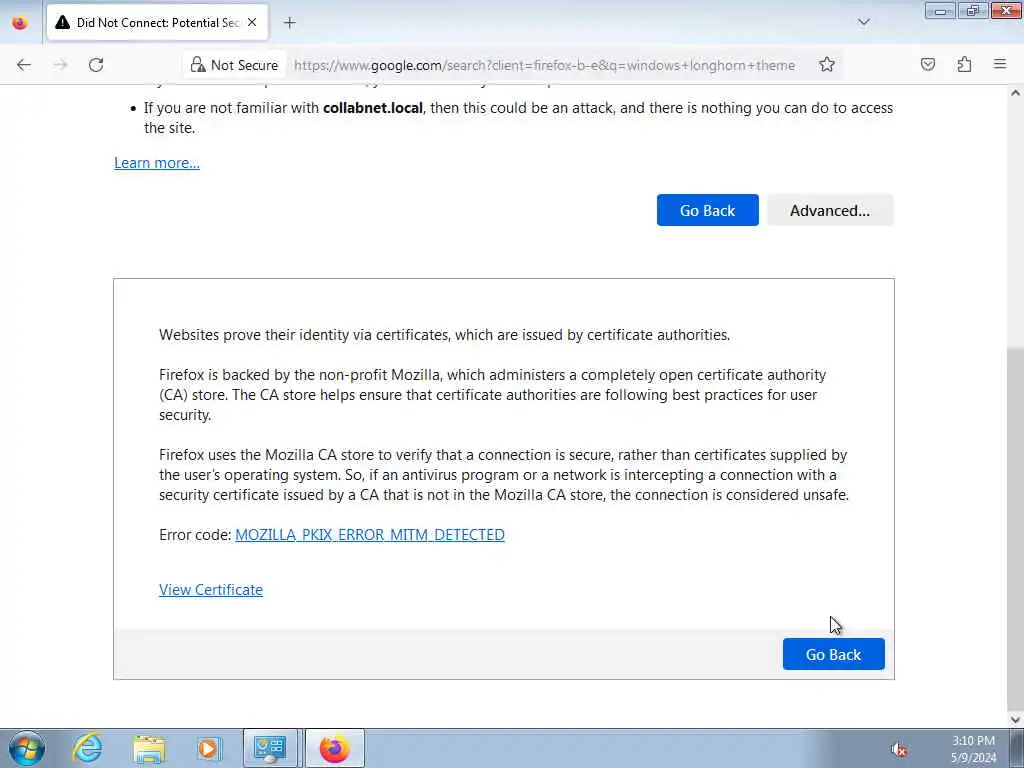The height and width of the screenshot is (768, 1024).
Task: Click the vertical scrollbar thumb
Action: pyautogui.click(x=1016, y=529)
